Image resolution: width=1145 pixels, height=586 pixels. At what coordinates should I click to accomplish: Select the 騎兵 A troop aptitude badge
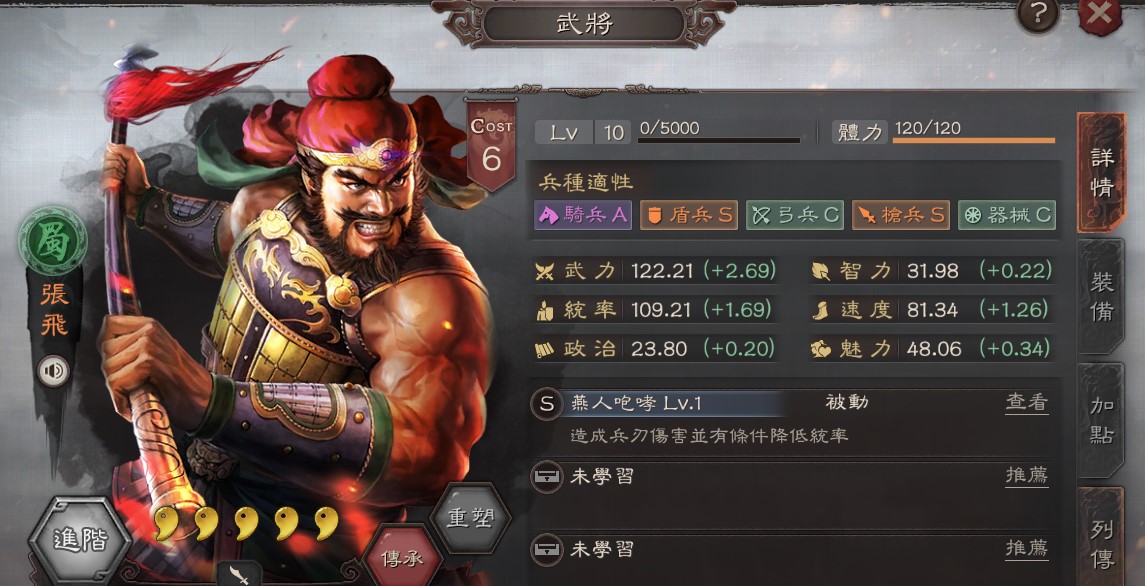click(x=583, y=215)
